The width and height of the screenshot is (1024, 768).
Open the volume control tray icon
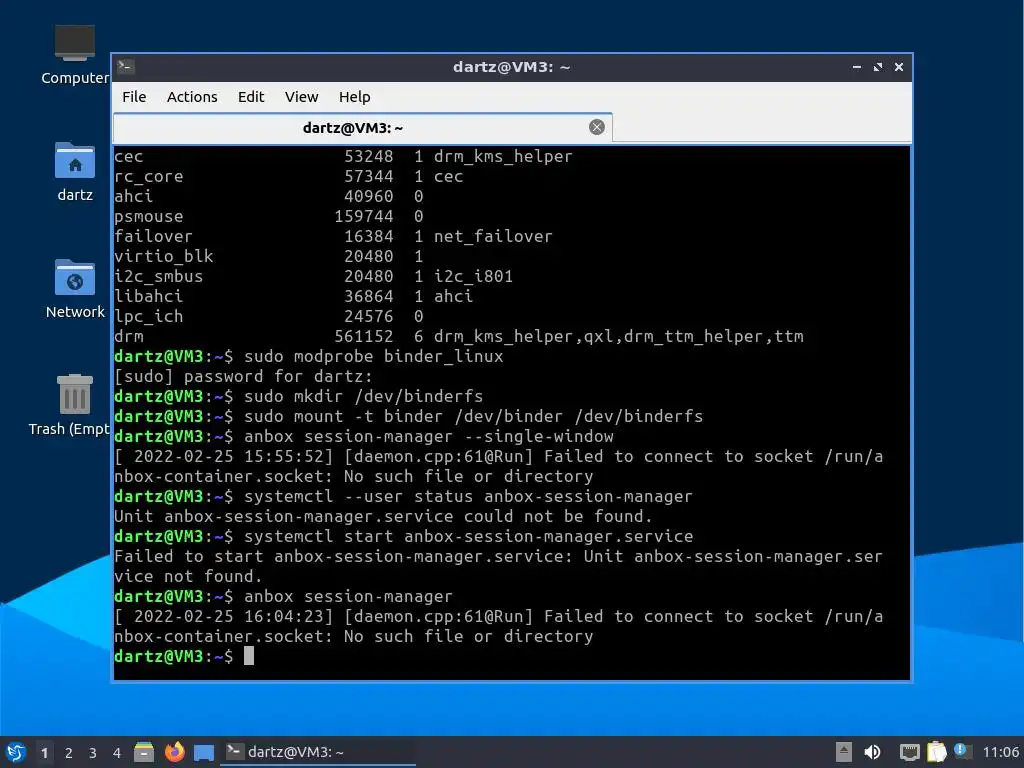[x=872, y=752]
